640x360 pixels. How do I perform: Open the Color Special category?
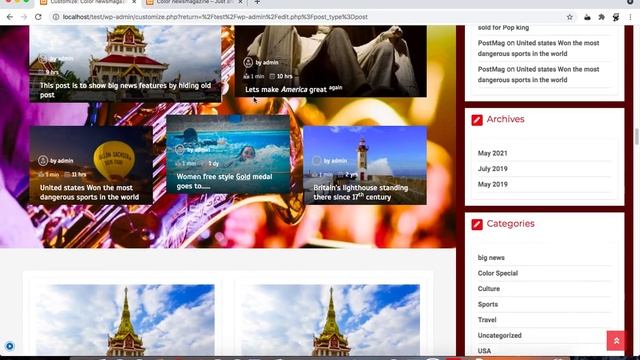tap(498, 273)
